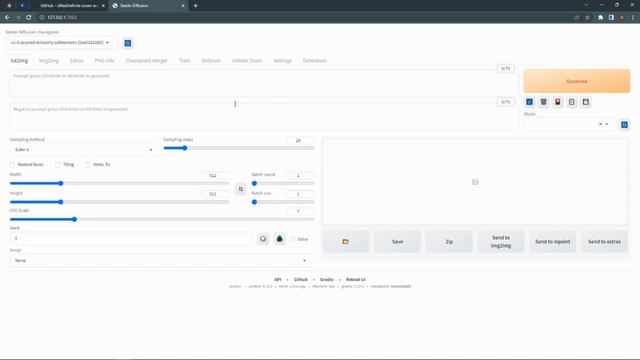The width and height of the screenshot is (640, 360).
Task: Expand the Styles dropdown arrow
Action: [x=607, y=124]
